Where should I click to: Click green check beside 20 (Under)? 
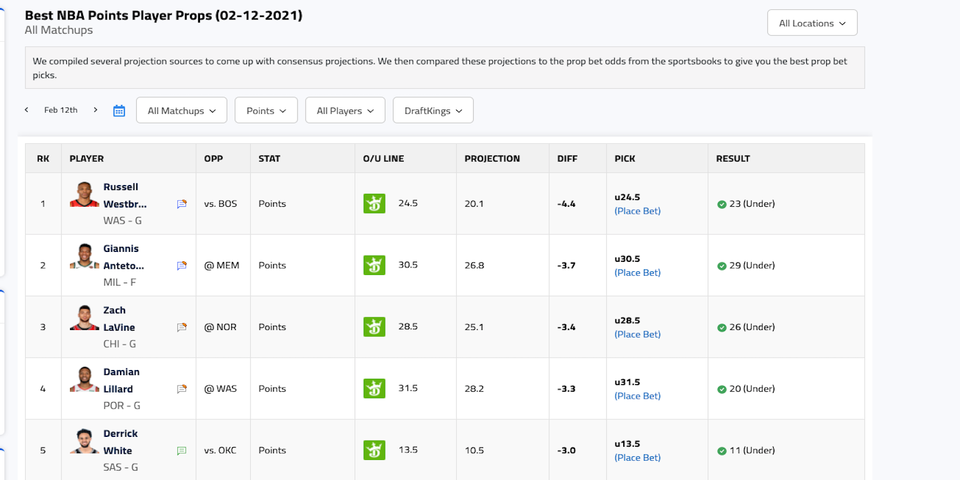point(722,389)
